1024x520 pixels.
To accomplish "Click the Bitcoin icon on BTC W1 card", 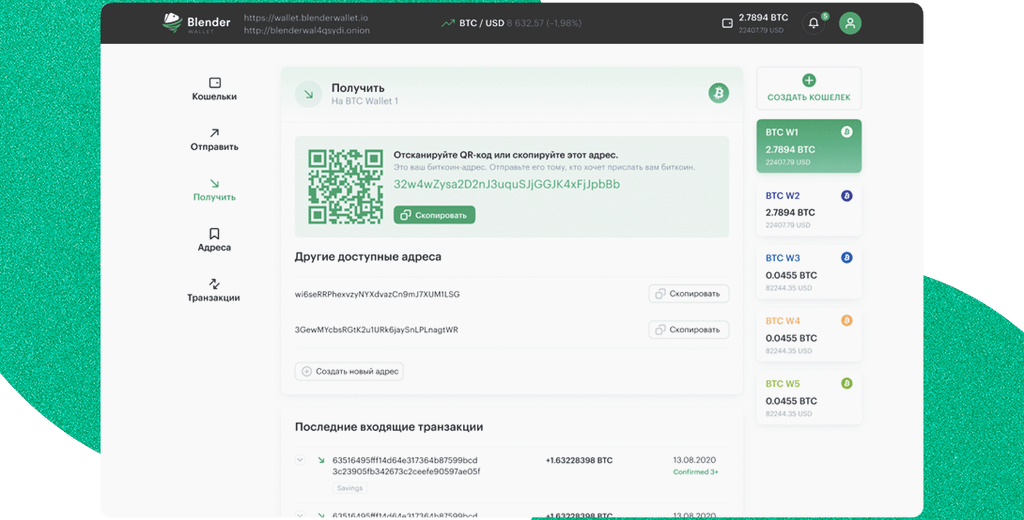I will (x=846, y=132).
